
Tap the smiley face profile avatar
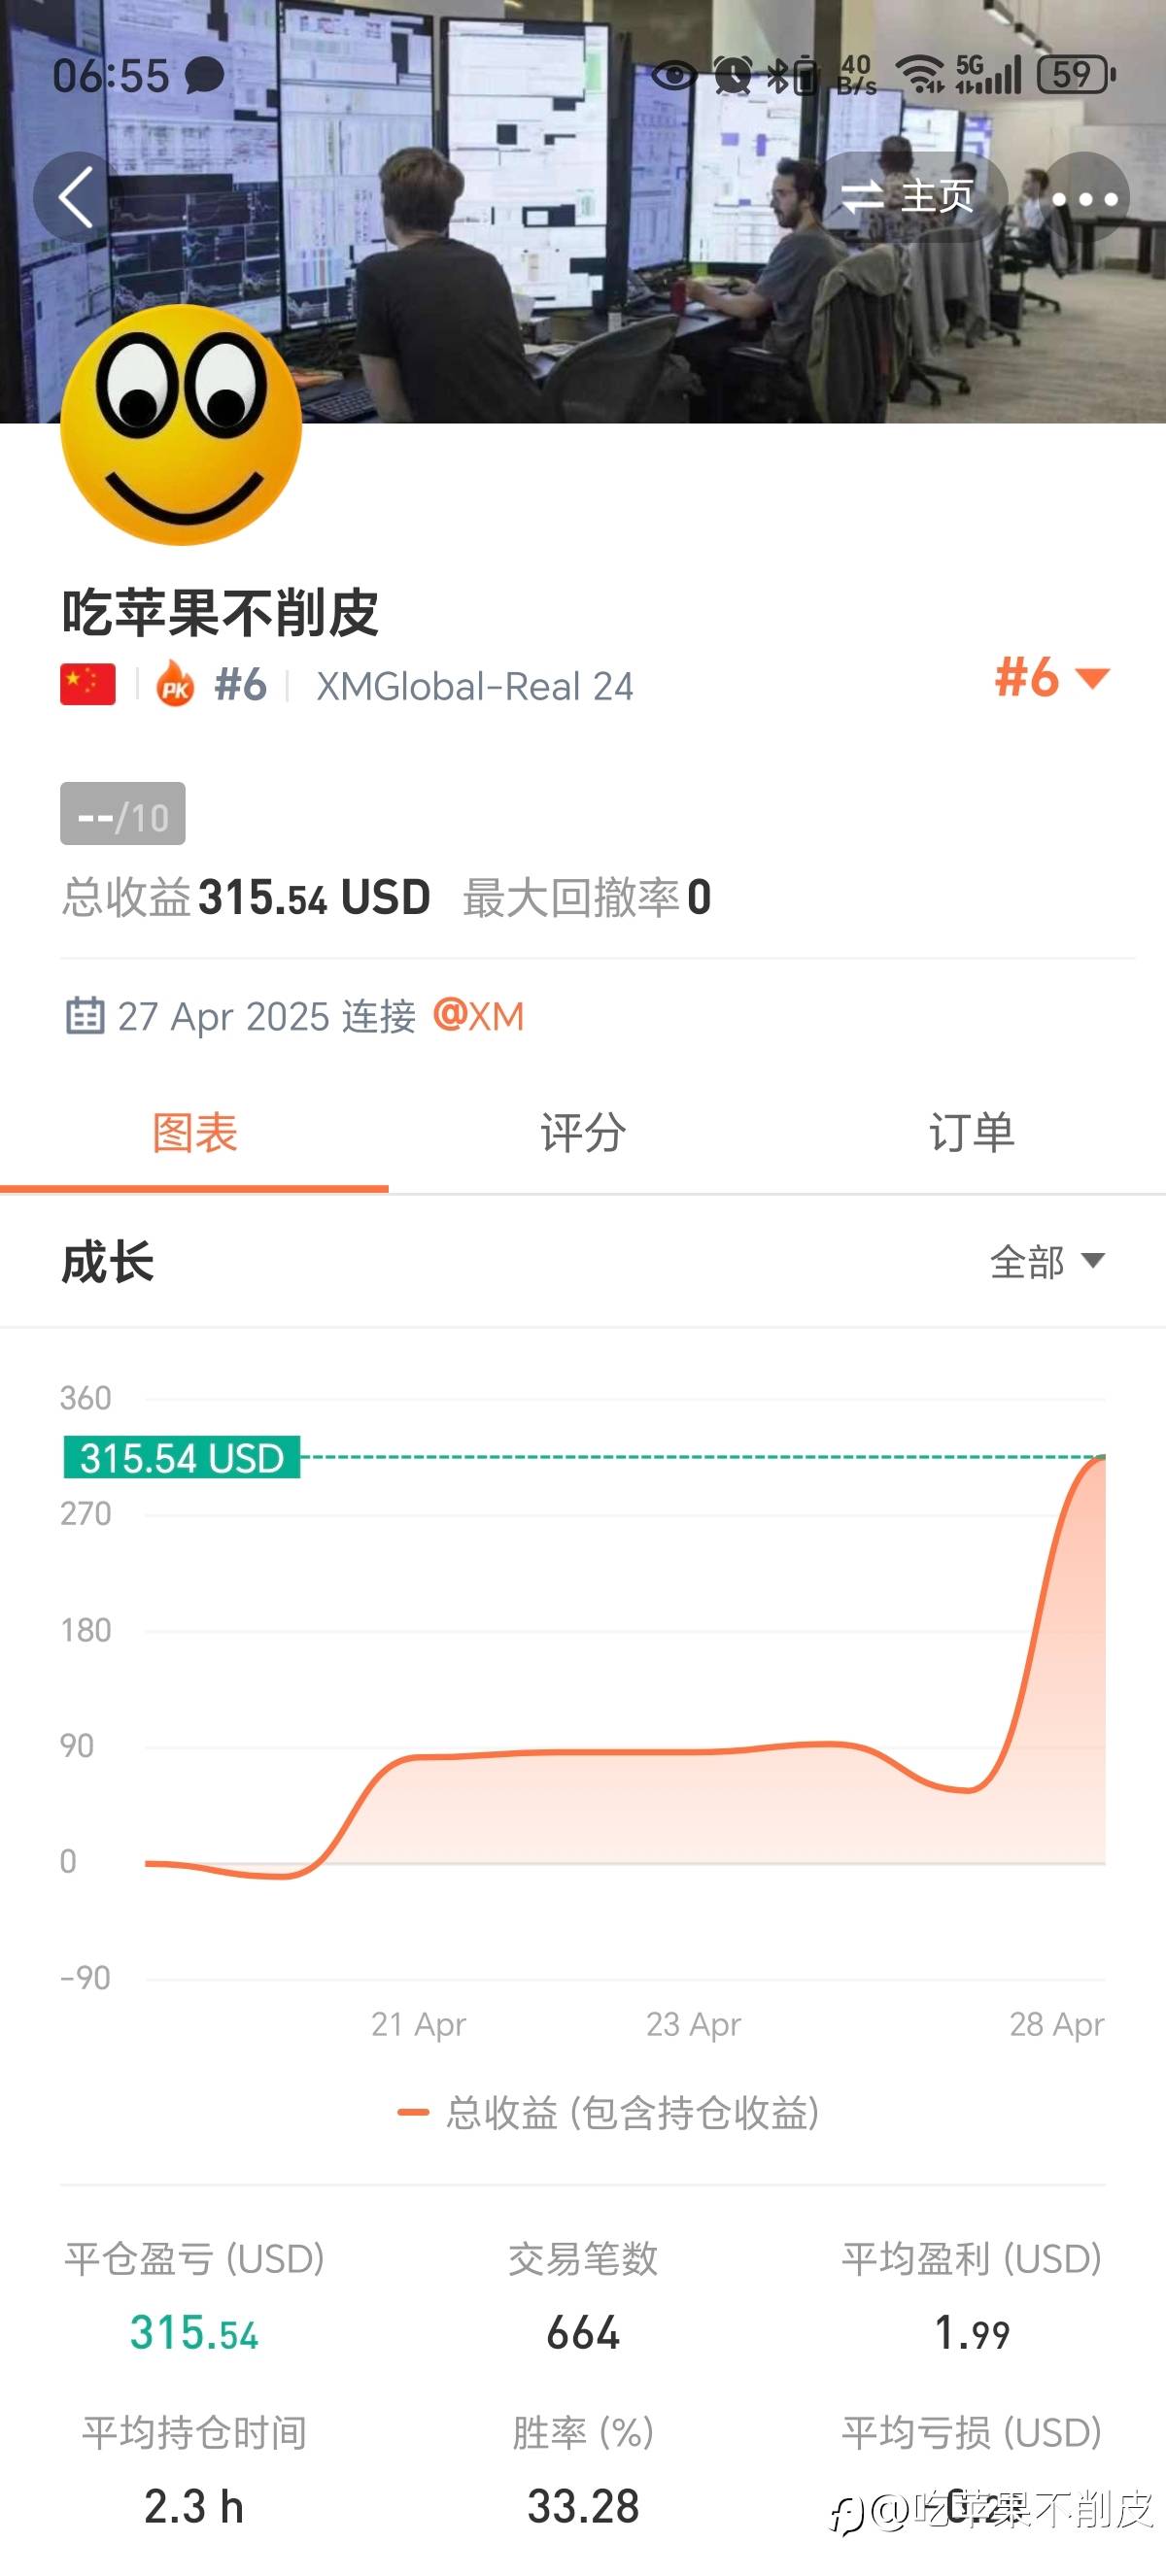click(x=181, y=426)
